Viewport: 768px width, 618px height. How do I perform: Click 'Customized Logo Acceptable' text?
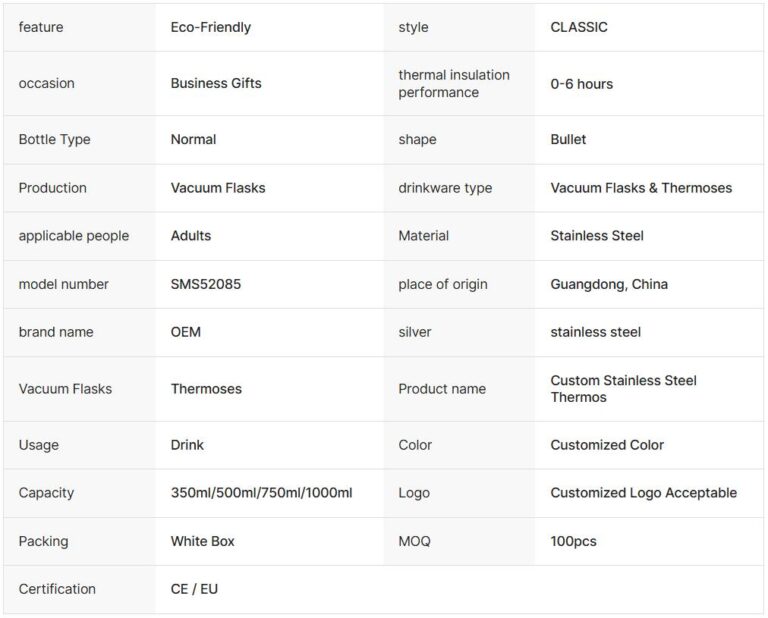tap(643, 493)
